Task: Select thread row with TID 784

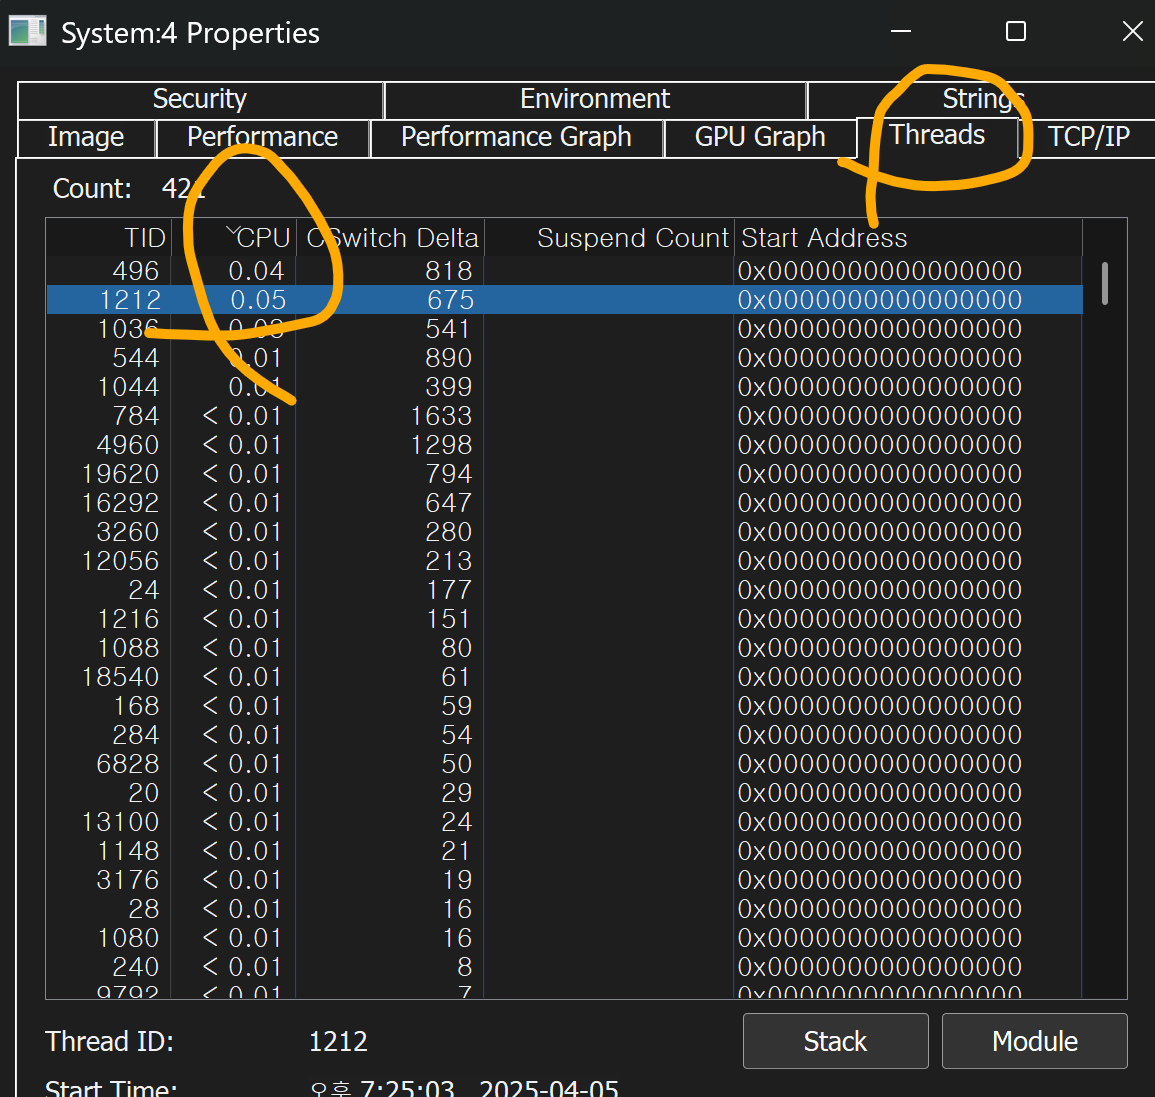Action: coord(564,416)
